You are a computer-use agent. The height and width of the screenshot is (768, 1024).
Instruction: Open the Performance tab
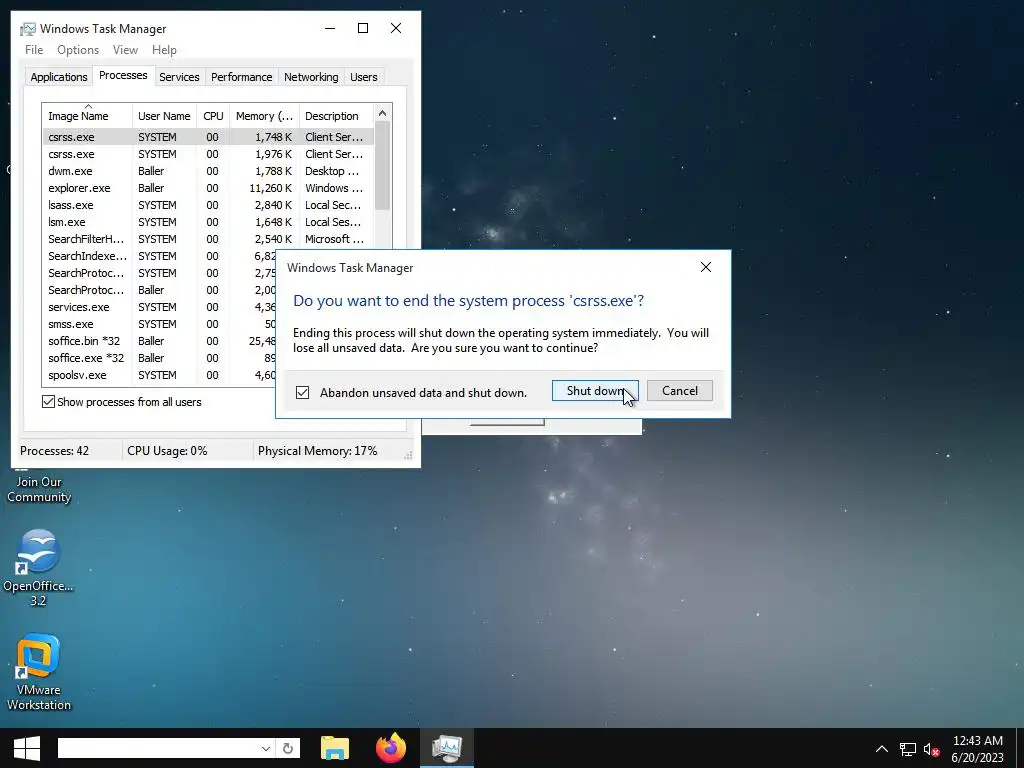pyautogui.click(x=242, y=77)
